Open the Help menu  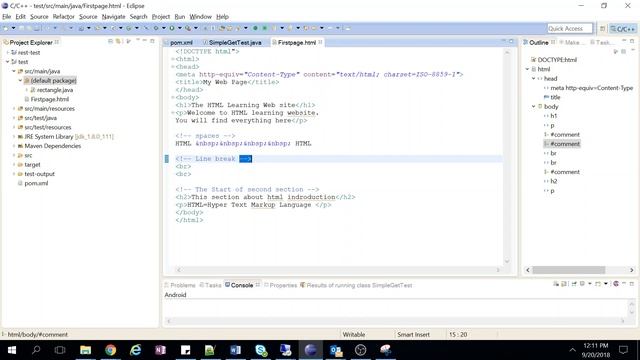click(222, 17)
